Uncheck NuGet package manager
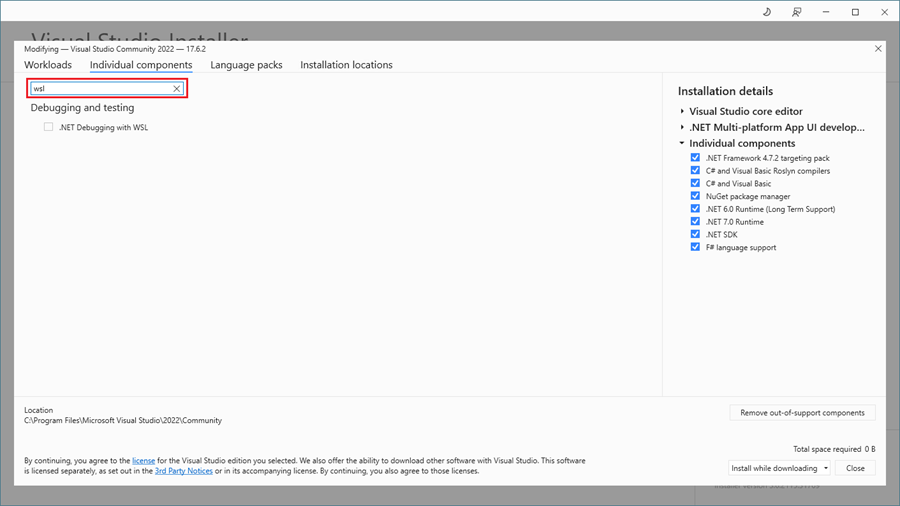The height and width of the screenshot is (506, 900). point(695,196)
